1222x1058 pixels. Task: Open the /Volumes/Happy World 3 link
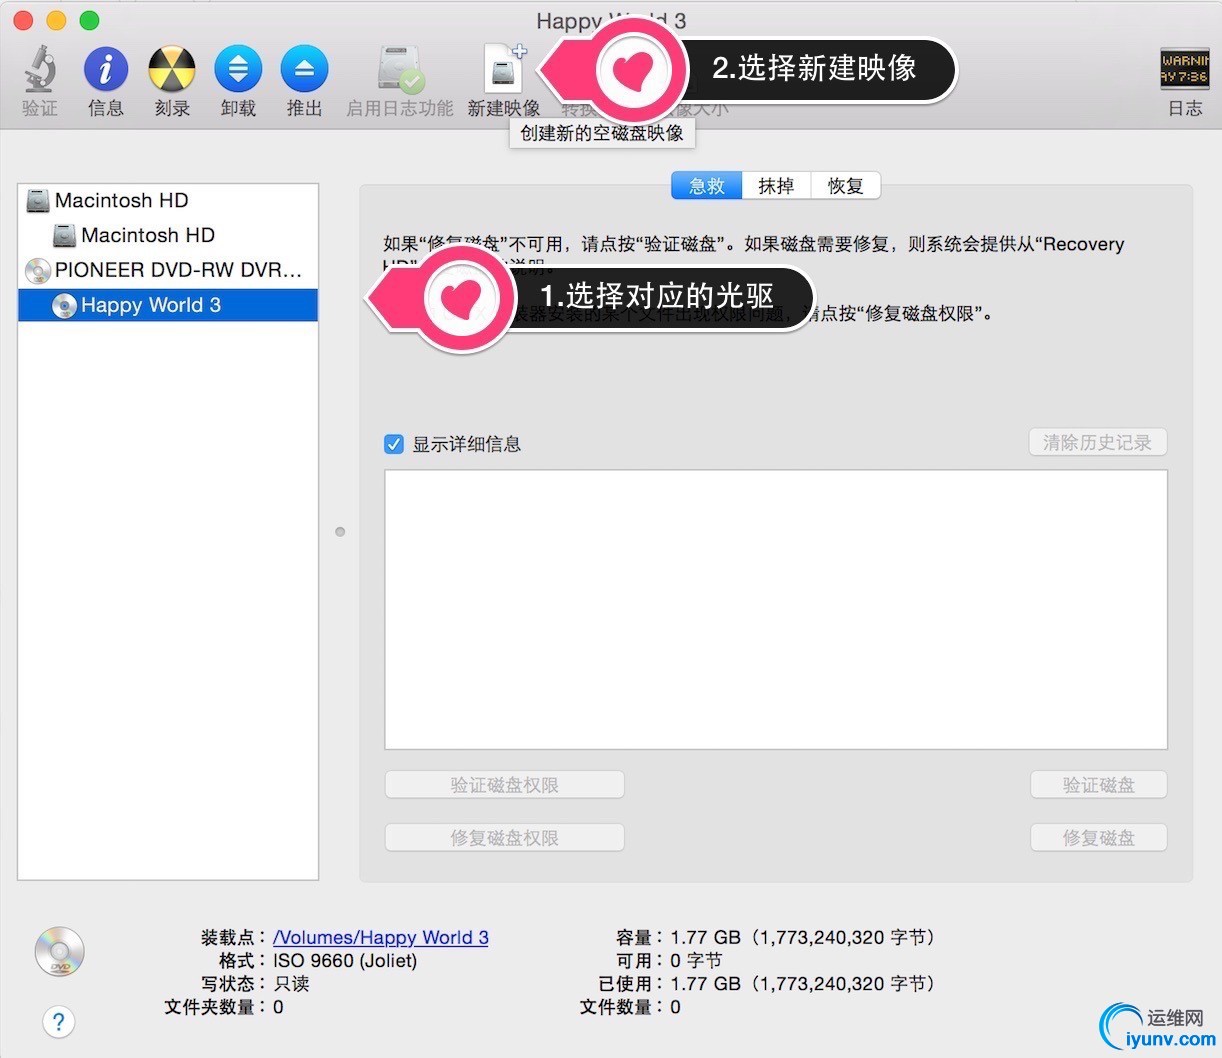coord(381,937)
